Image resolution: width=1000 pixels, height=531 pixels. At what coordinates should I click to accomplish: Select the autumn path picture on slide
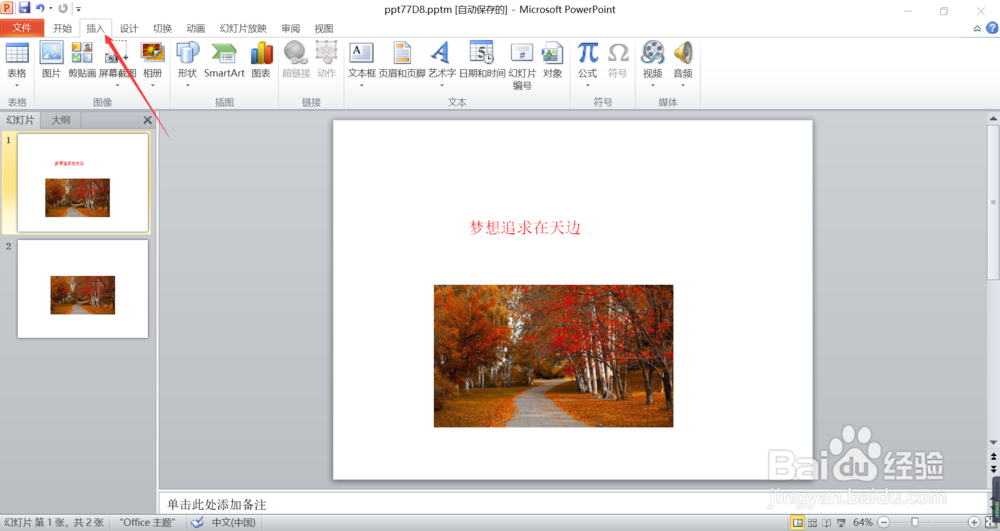tap(554, 356)
